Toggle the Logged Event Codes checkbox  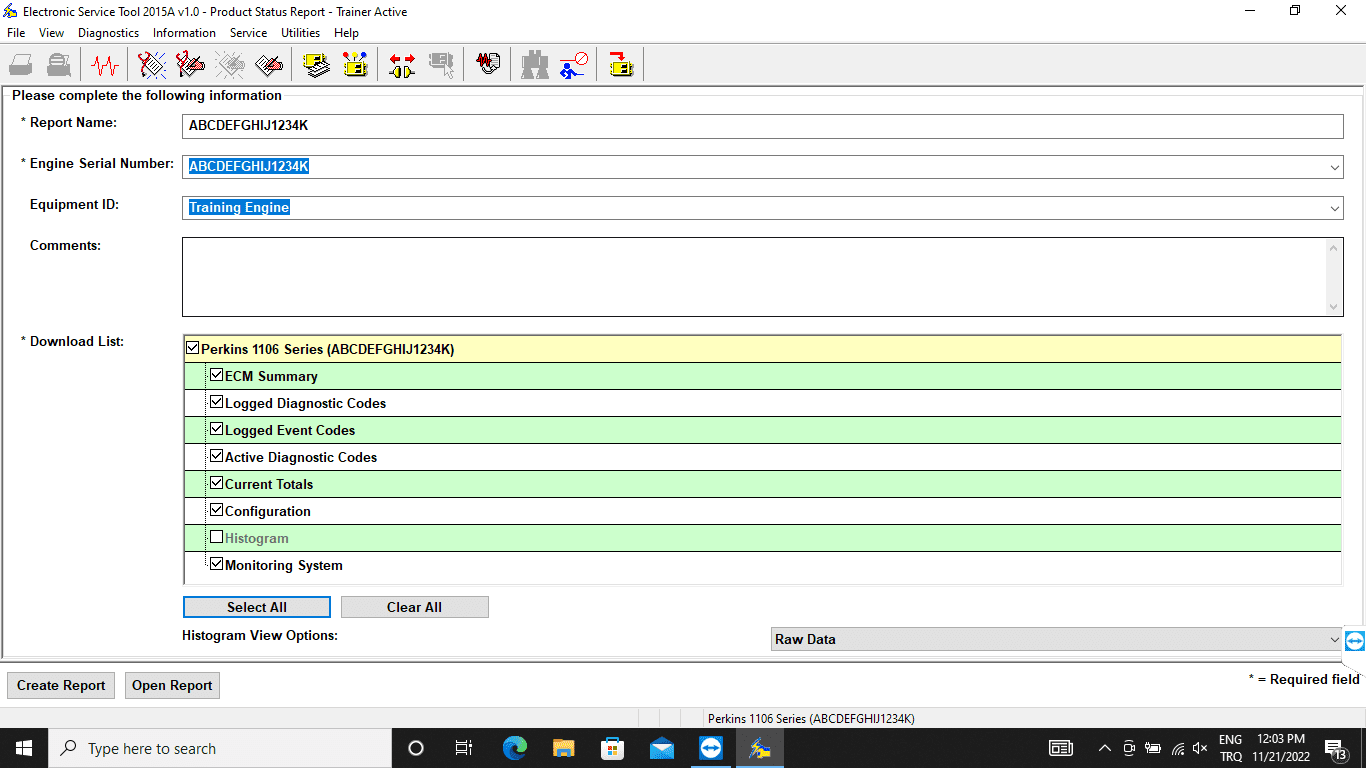coord(217,430)
